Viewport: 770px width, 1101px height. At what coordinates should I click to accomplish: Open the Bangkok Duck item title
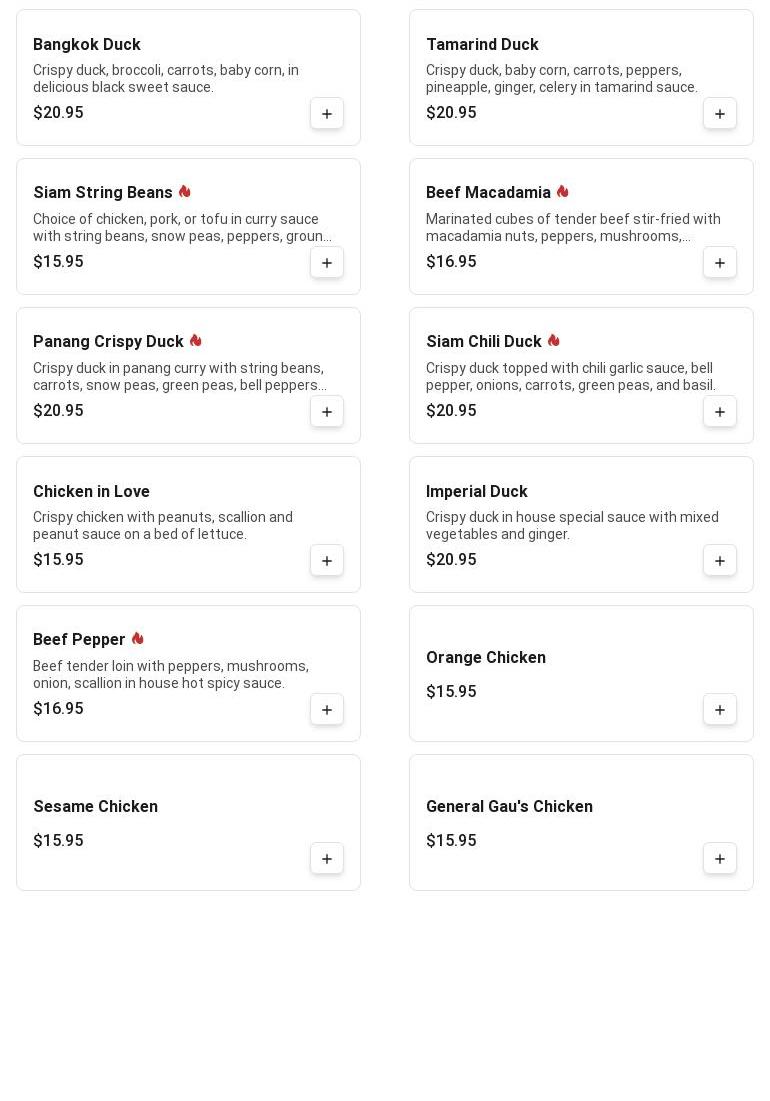(x=87, y=45)
